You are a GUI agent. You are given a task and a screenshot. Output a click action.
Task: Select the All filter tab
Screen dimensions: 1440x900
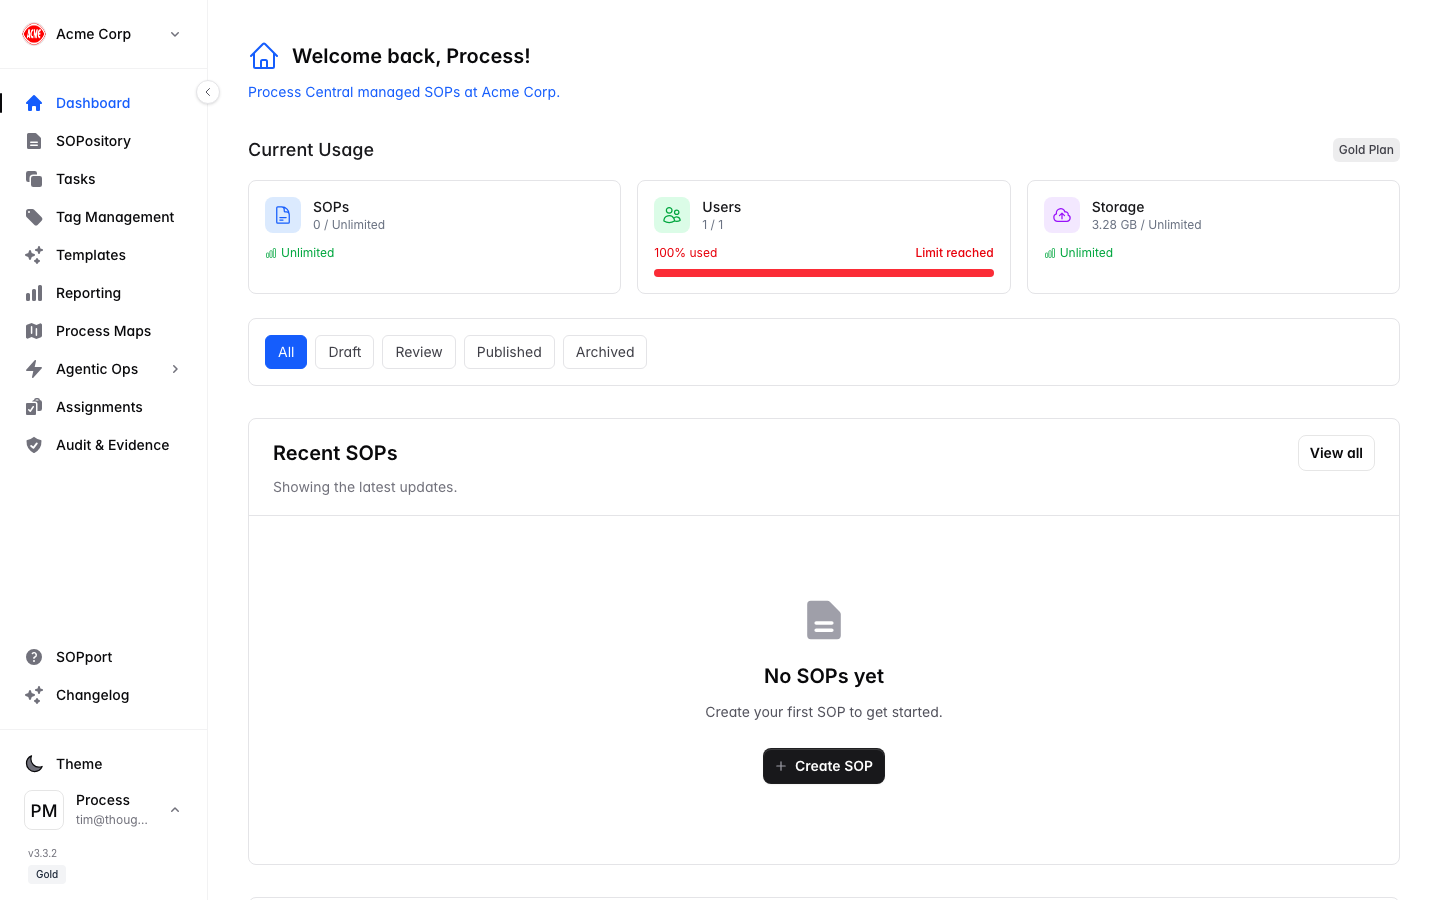286,352
